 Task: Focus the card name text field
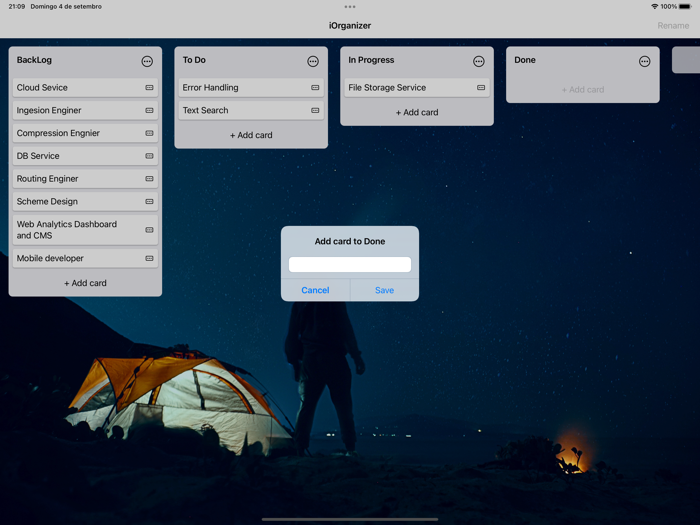coord(350,265)
